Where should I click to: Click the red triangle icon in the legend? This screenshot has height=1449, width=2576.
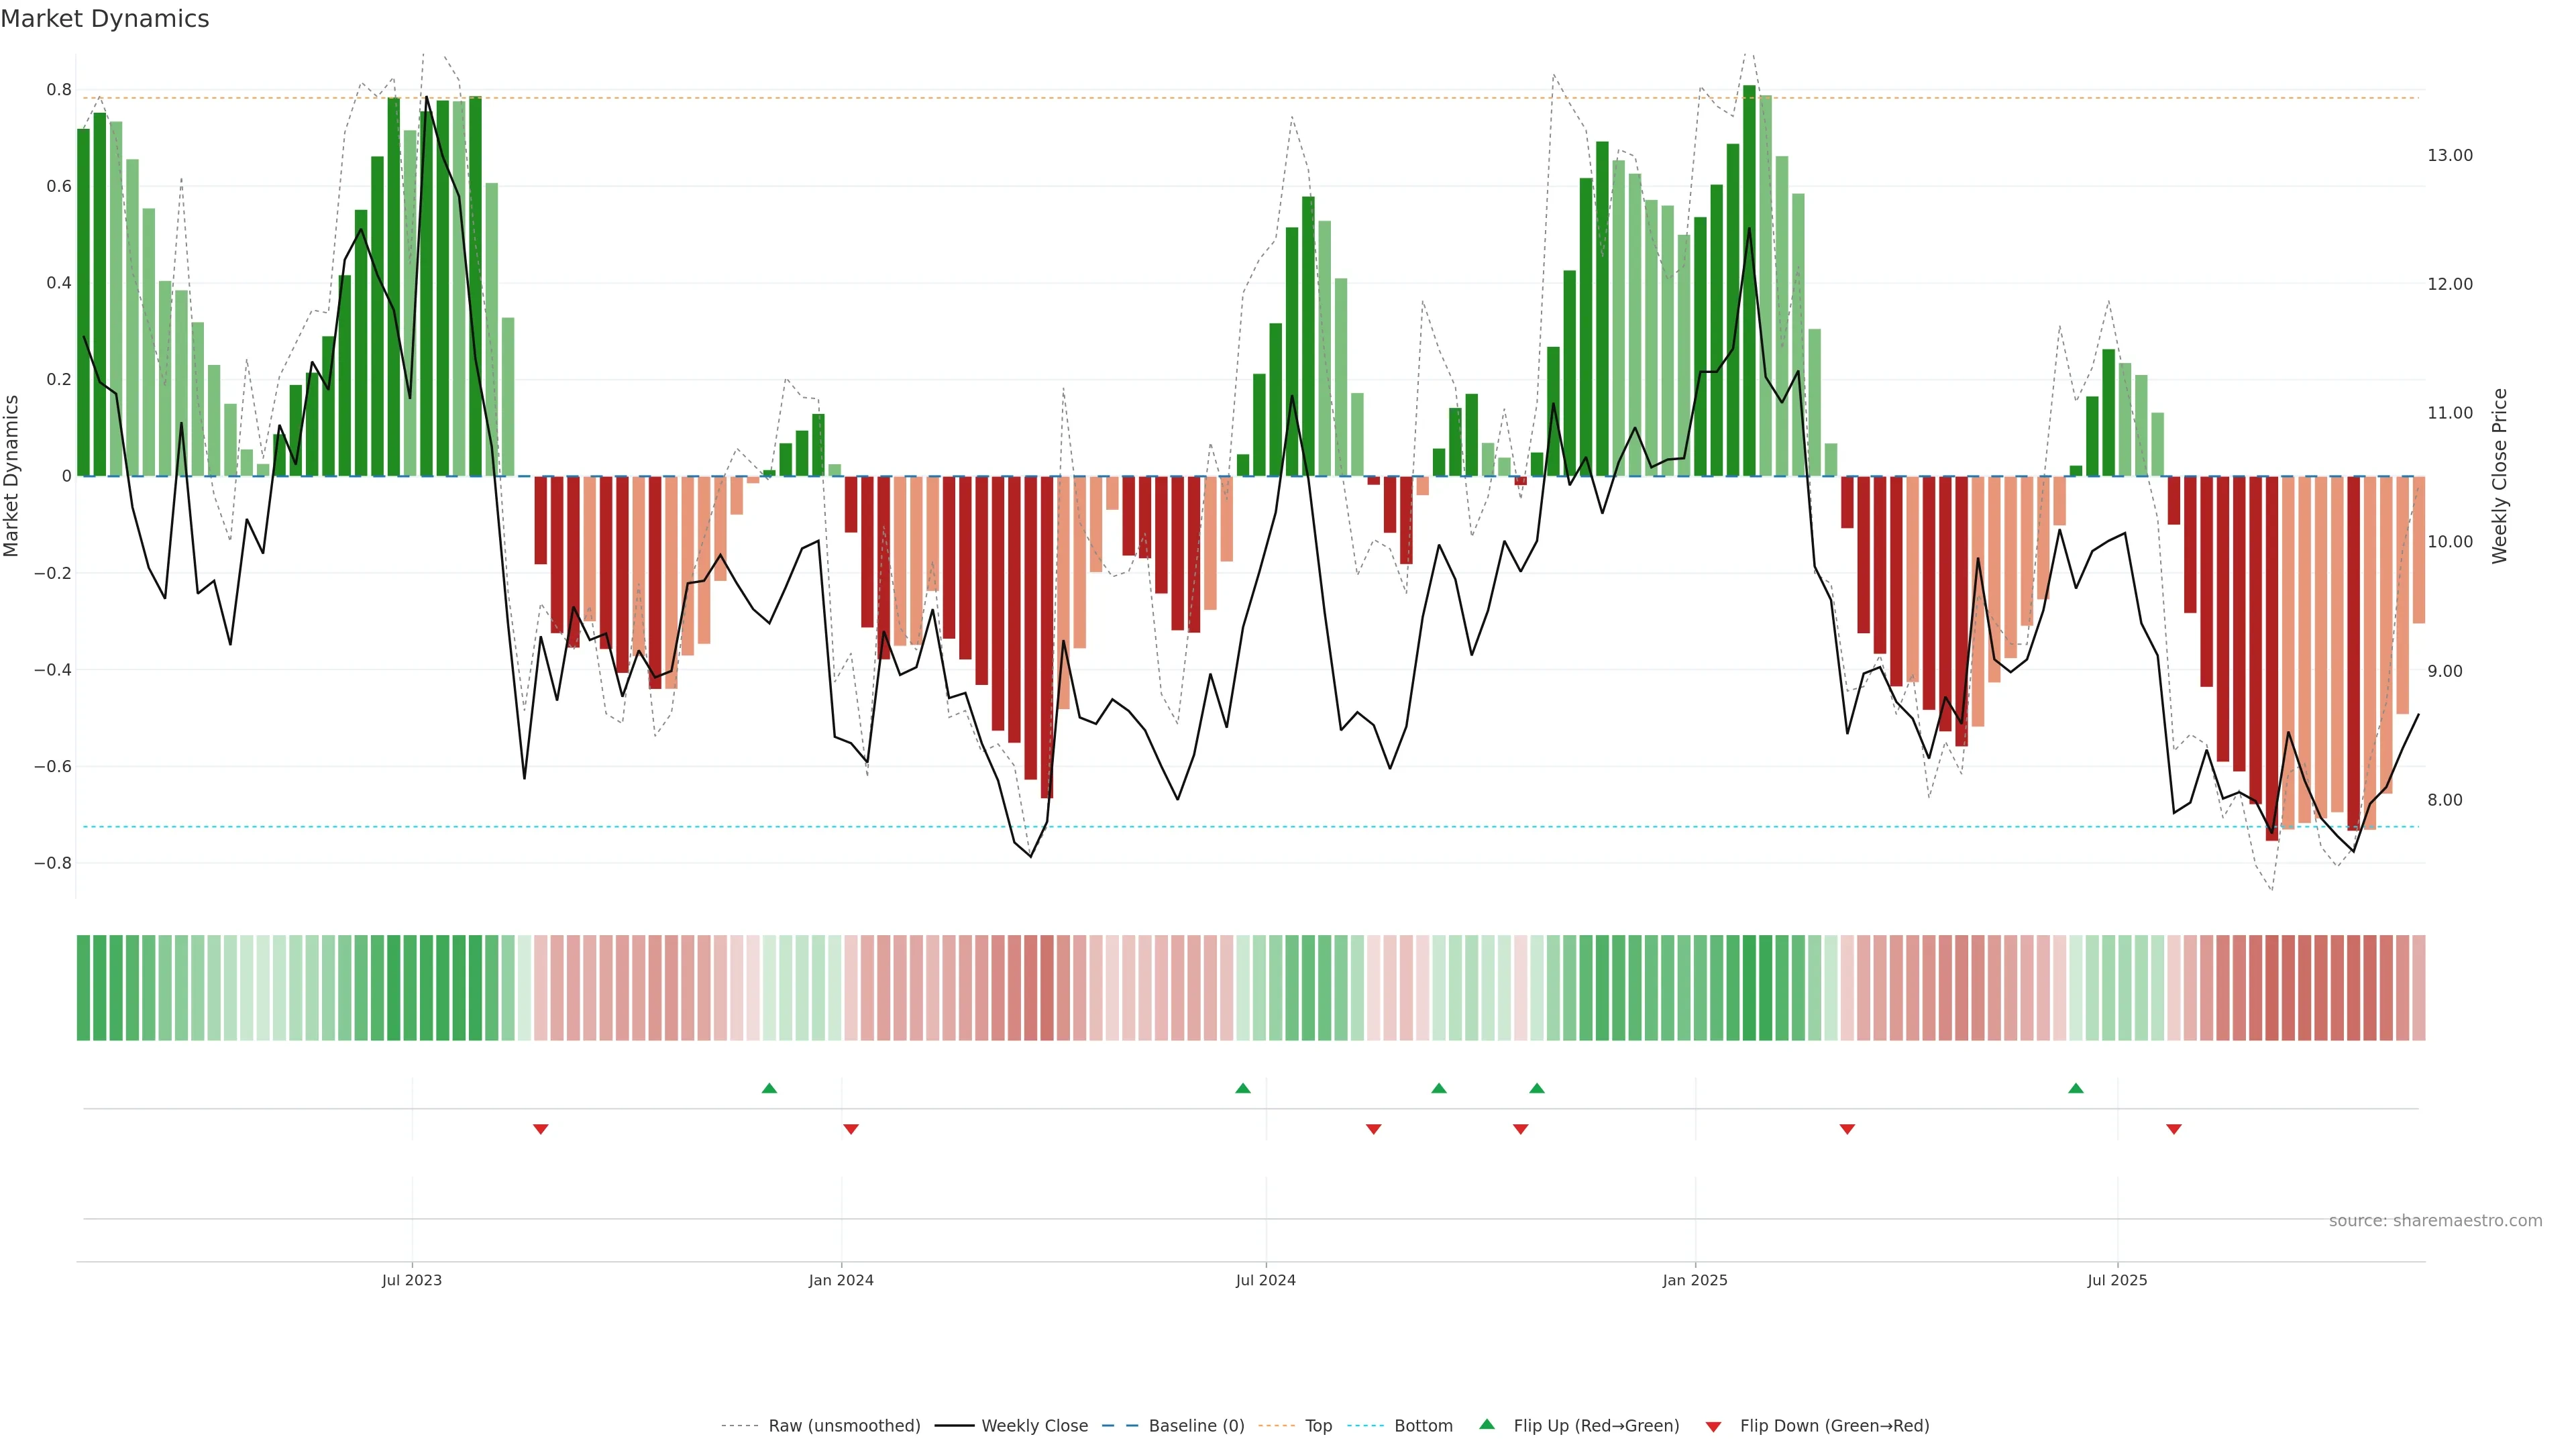click(x=1713, y=1427)
